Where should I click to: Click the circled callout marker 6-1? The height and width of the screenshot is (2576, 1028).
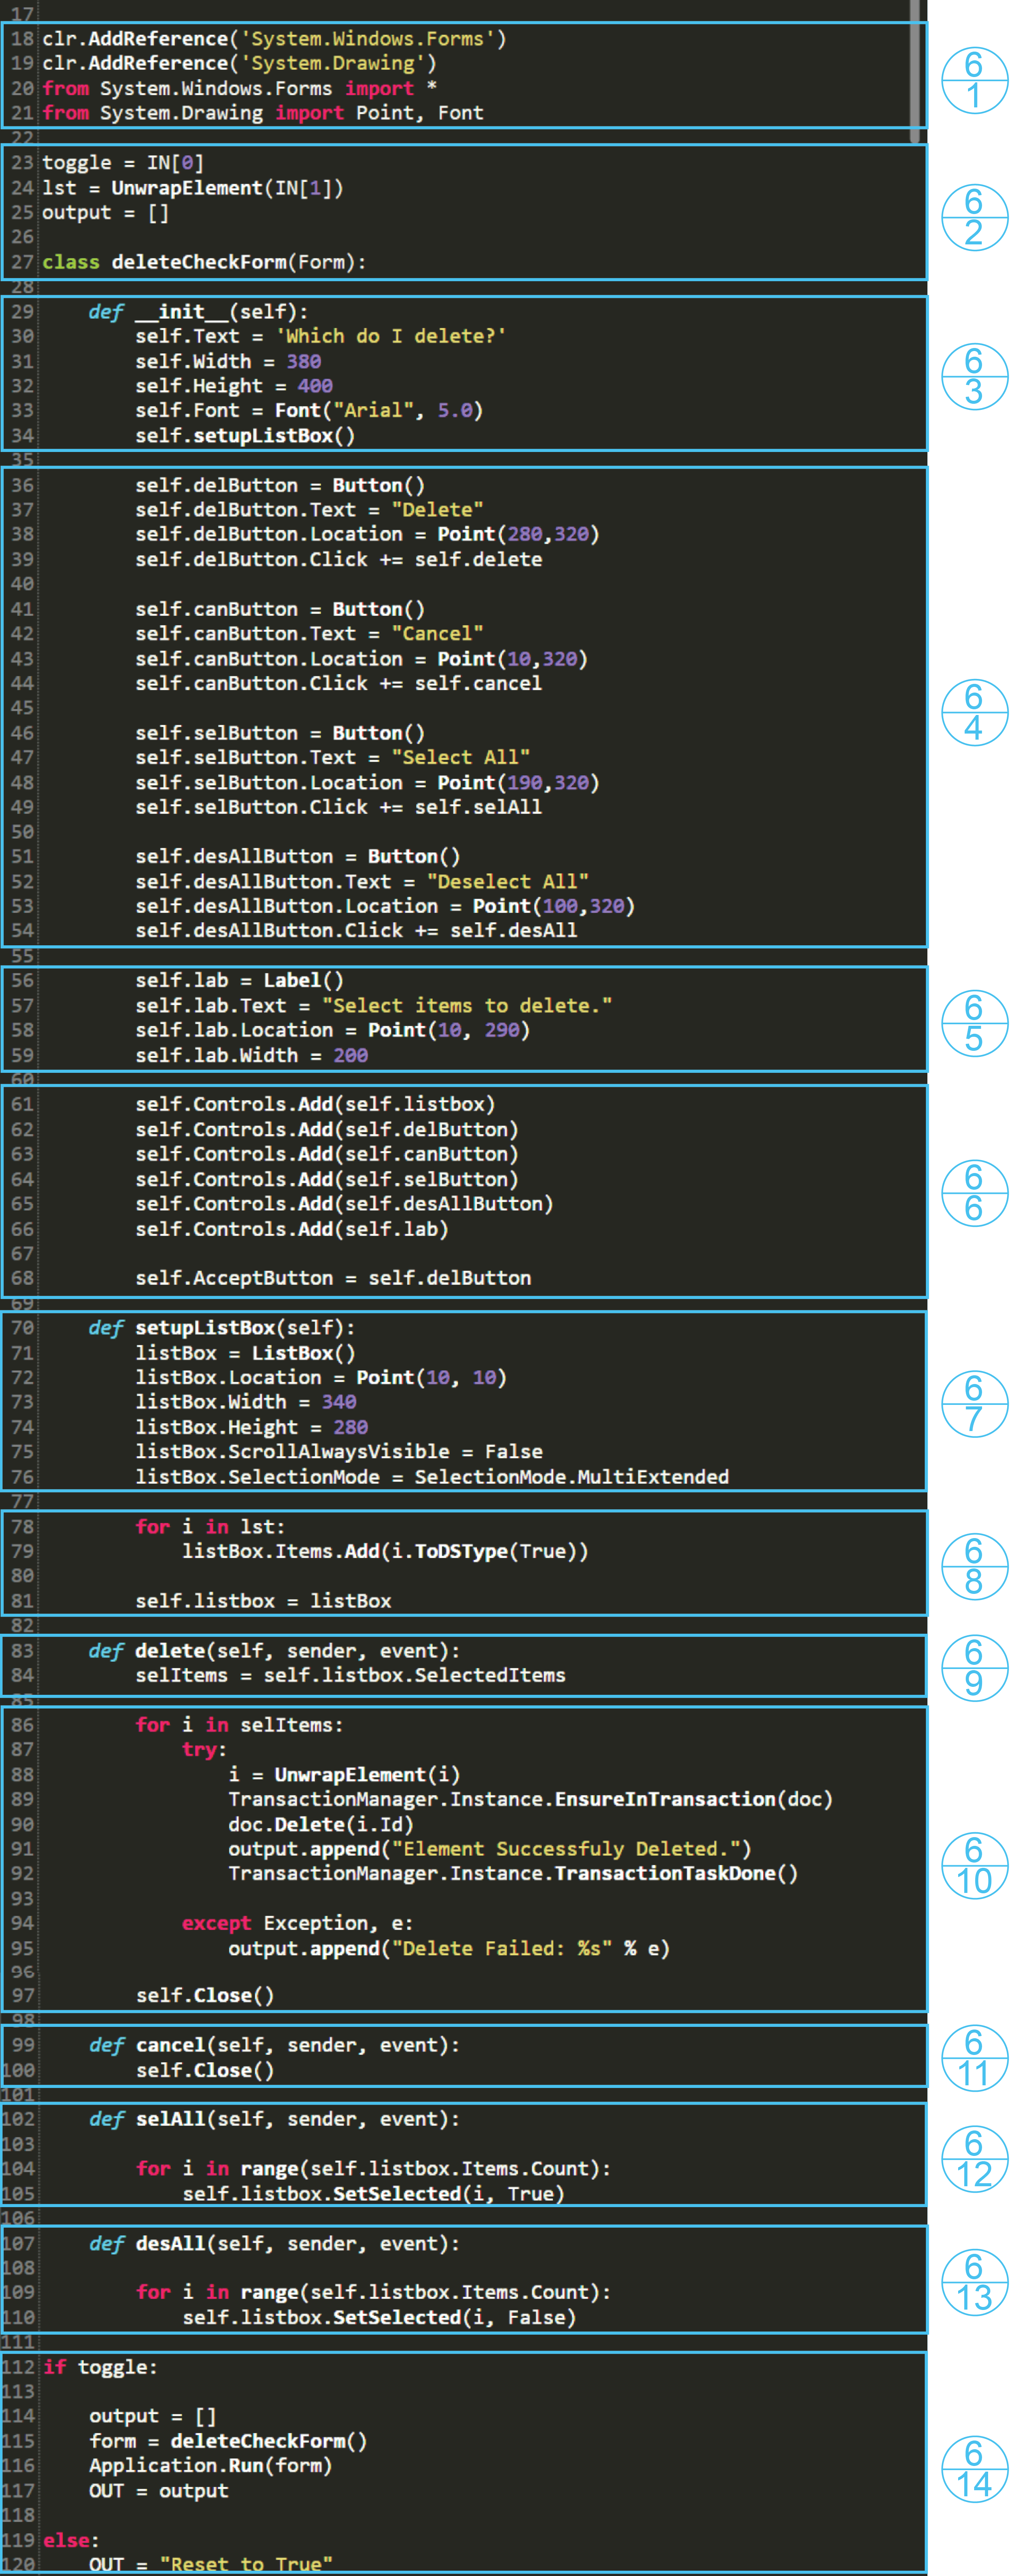(x=974, y=80)
